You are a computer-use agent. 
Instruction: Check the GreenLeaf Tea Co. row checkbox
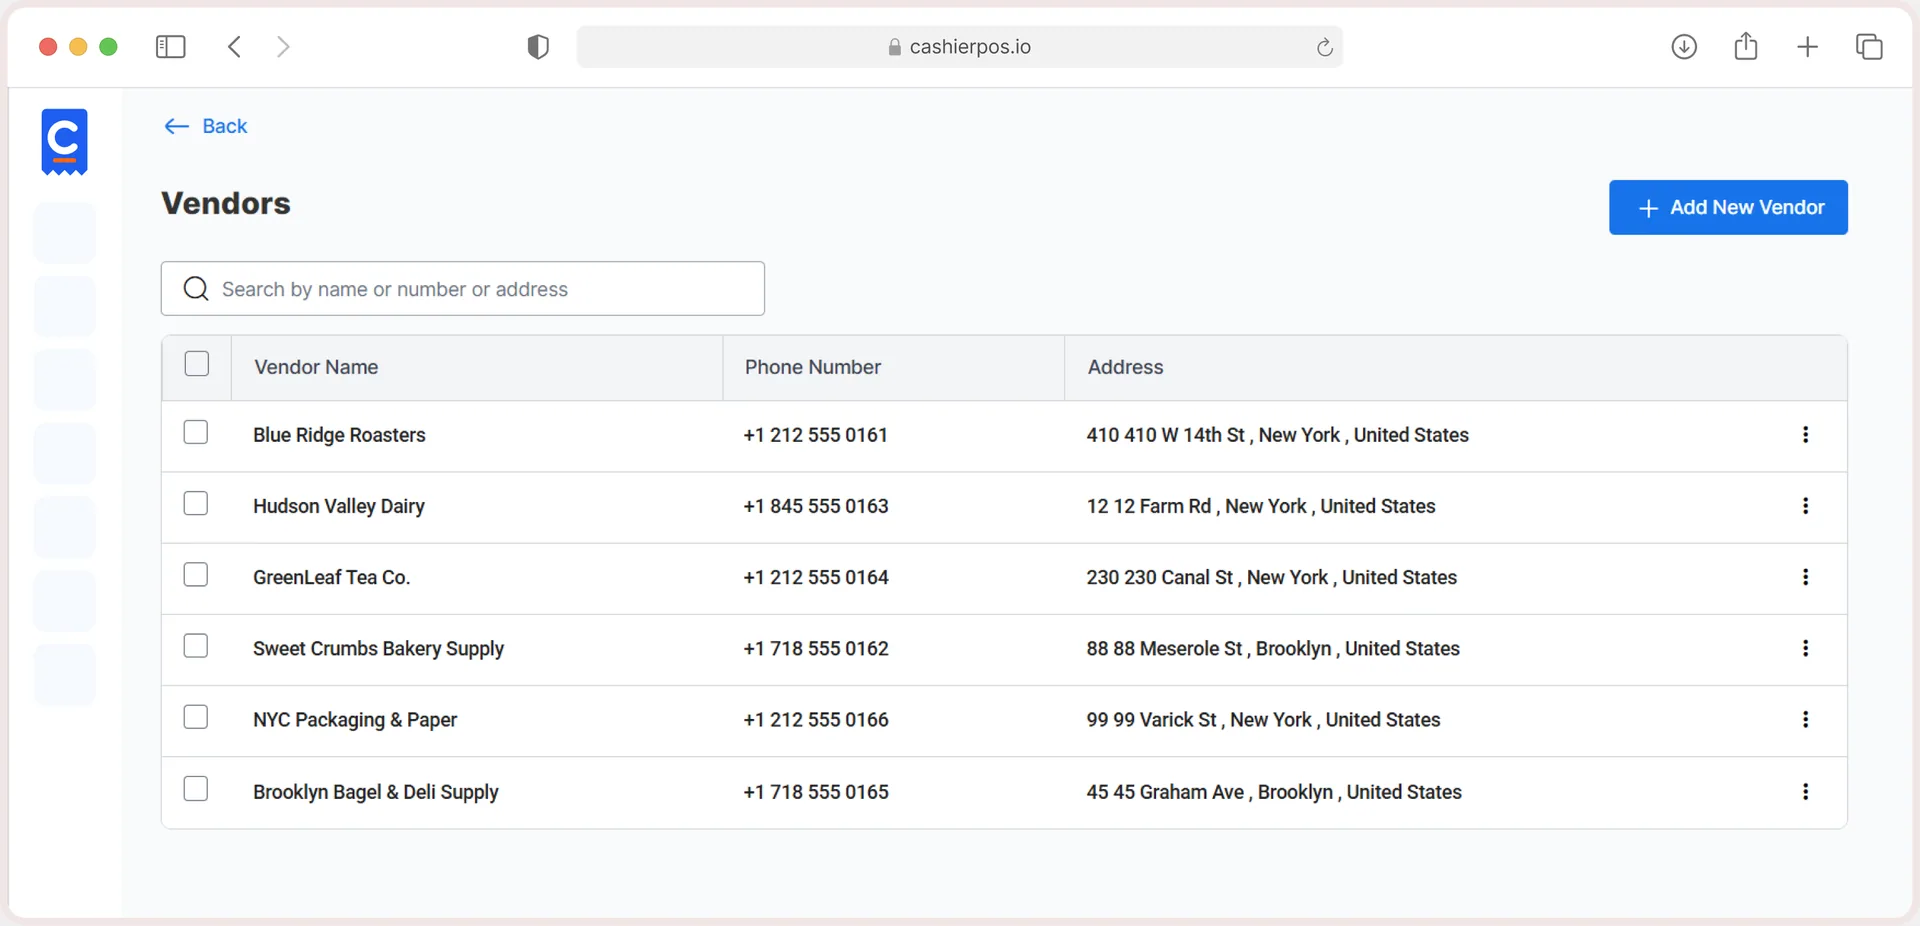tap(196, 575)
